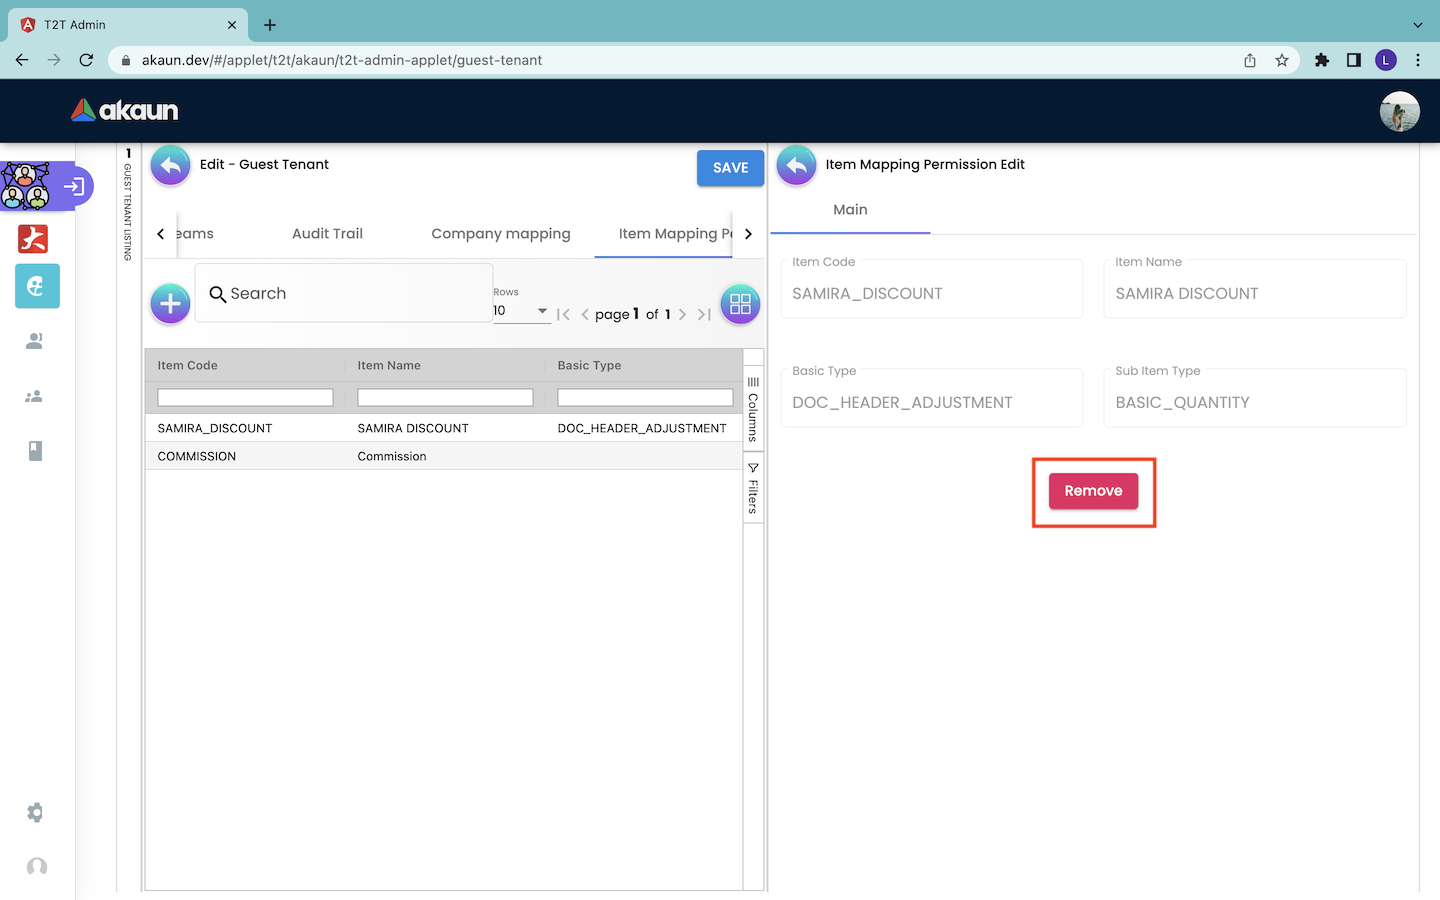Screen dimensions: 1440x900
Task: Click the red Remove button
Action: [1093, 491]
